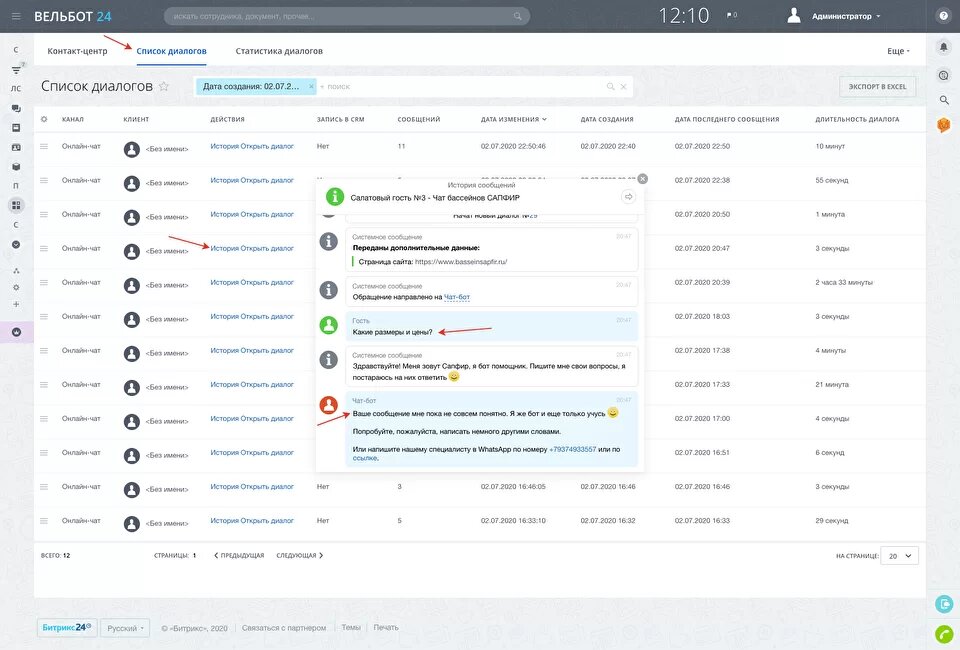Go to Предыдущая page
The width and height of the screenshot is (960, 650).
coord(239,556)
